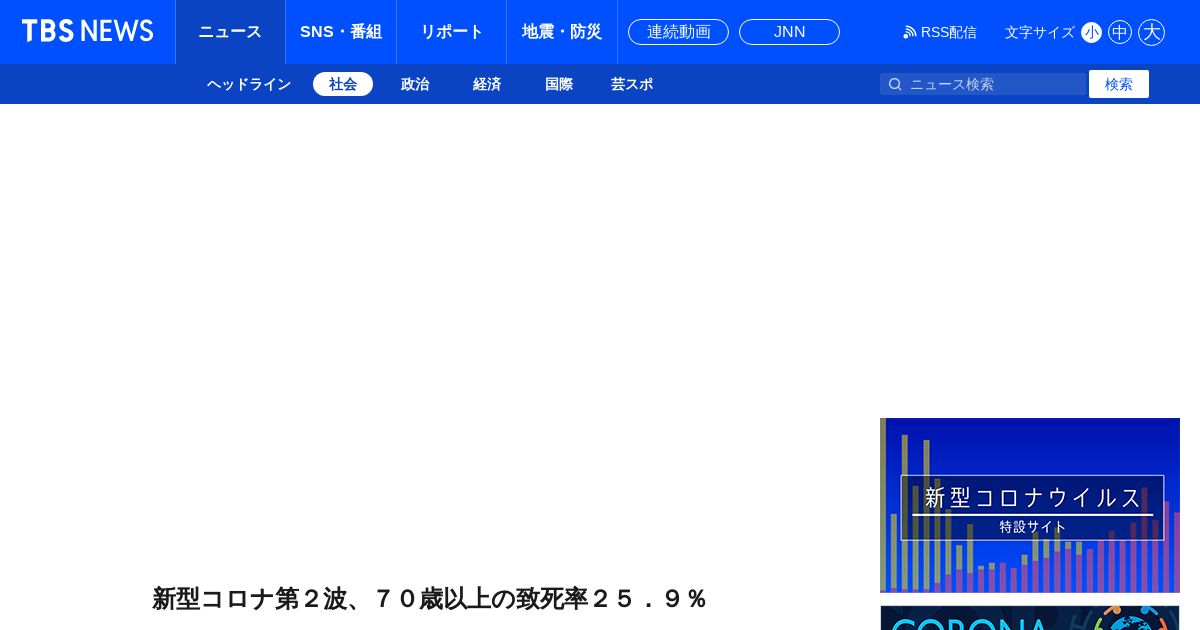Click the 連続動画 pill button

678,32
